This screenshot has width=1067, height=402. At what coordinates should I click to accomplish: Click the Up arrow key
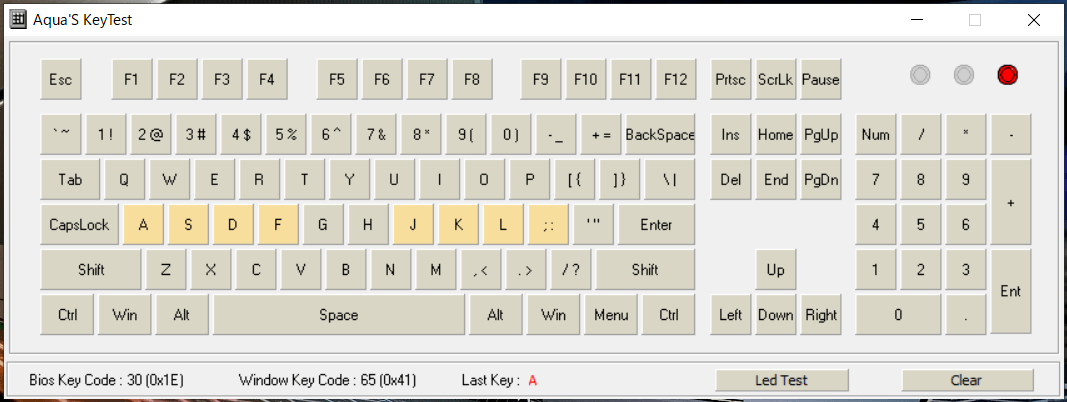click(x=776, y=270)
